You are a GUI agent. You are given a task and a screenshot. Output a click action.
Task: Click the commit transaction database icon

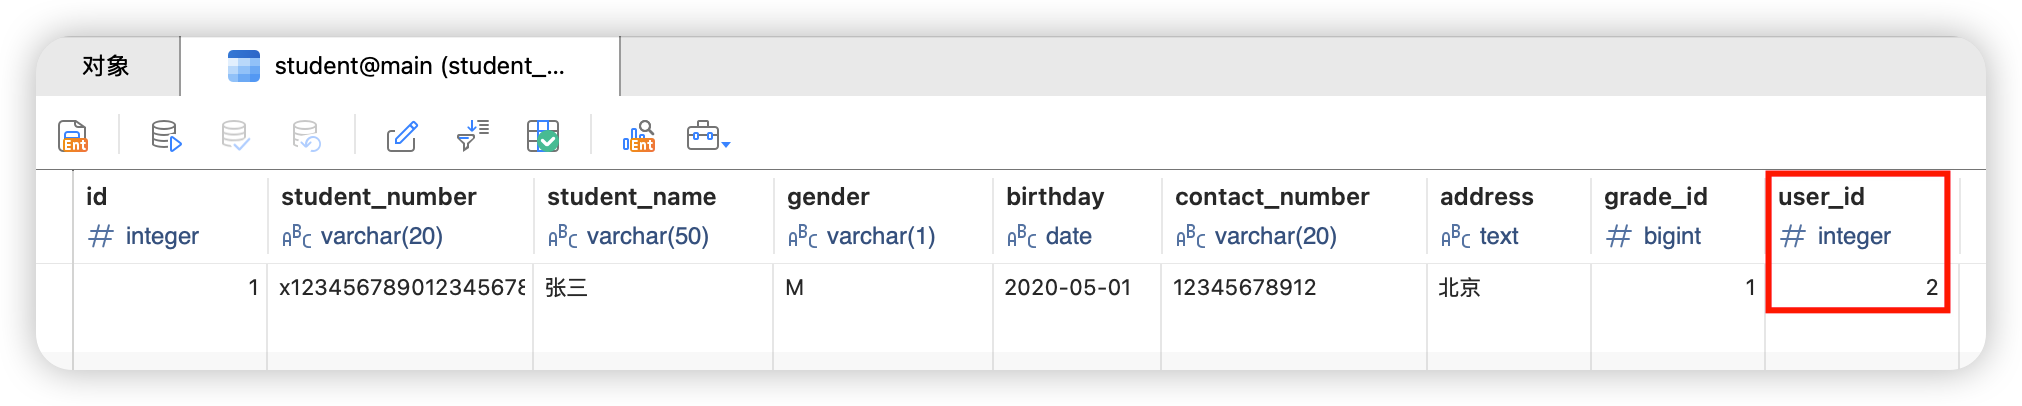(235, 135)
